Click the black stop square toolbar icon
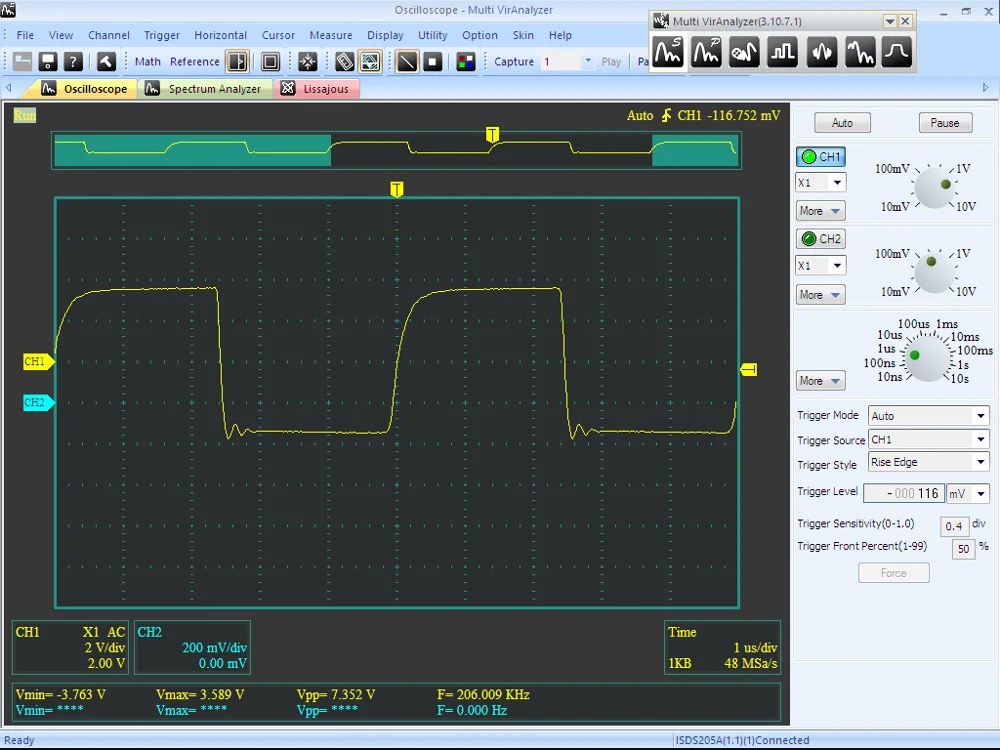The height and width of the screenshot is (750, 1000). tap(432, 62)
